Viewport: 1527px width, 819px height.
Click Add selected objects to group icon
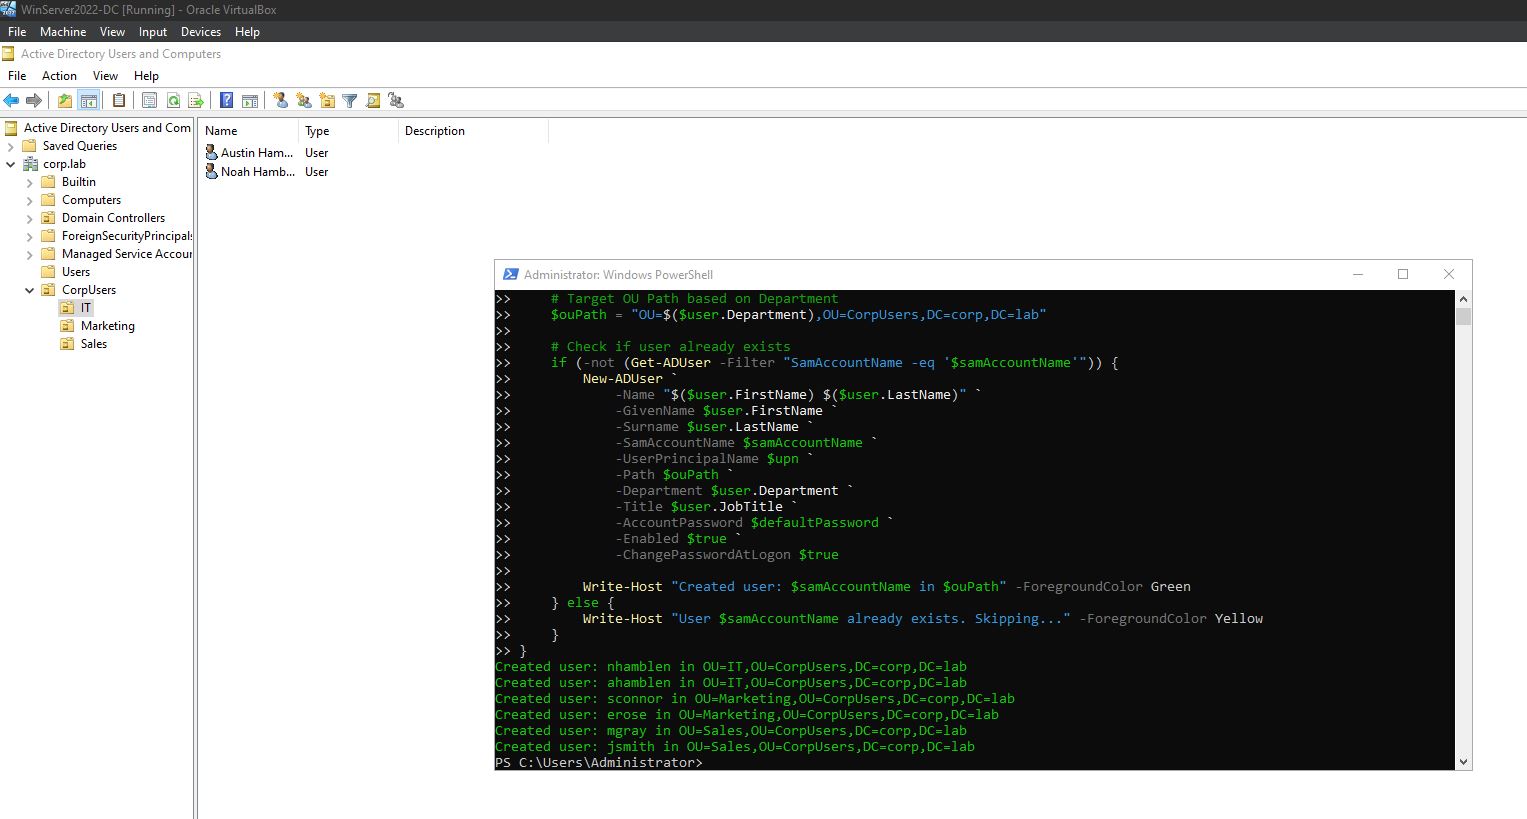pyautogui.click(x=396, y=100)
